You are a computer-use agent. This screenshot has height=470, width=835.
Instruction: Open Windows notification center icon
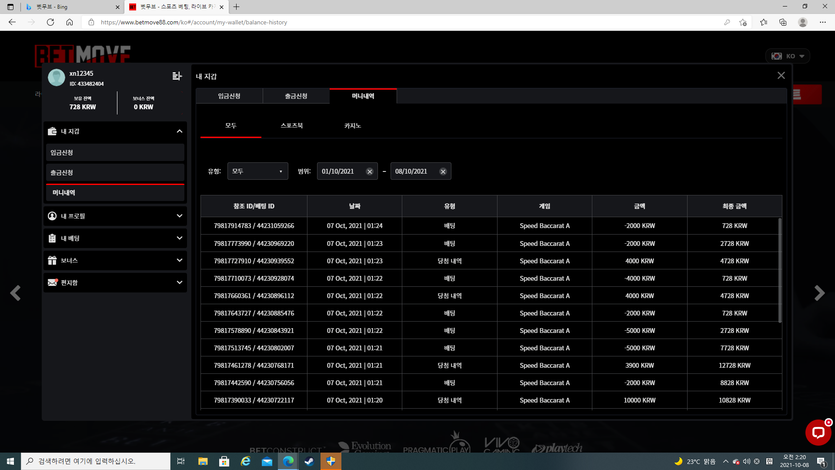[822, 461]
